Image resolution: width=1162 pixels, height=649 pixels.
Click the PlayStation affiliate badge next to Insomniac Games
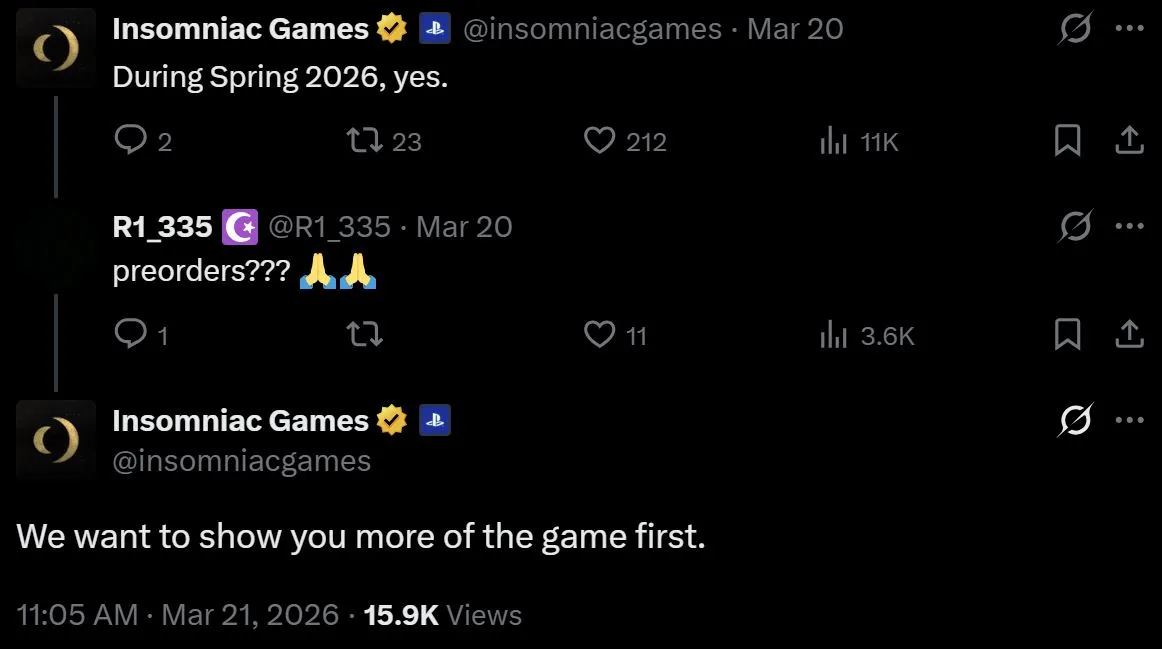433,28
